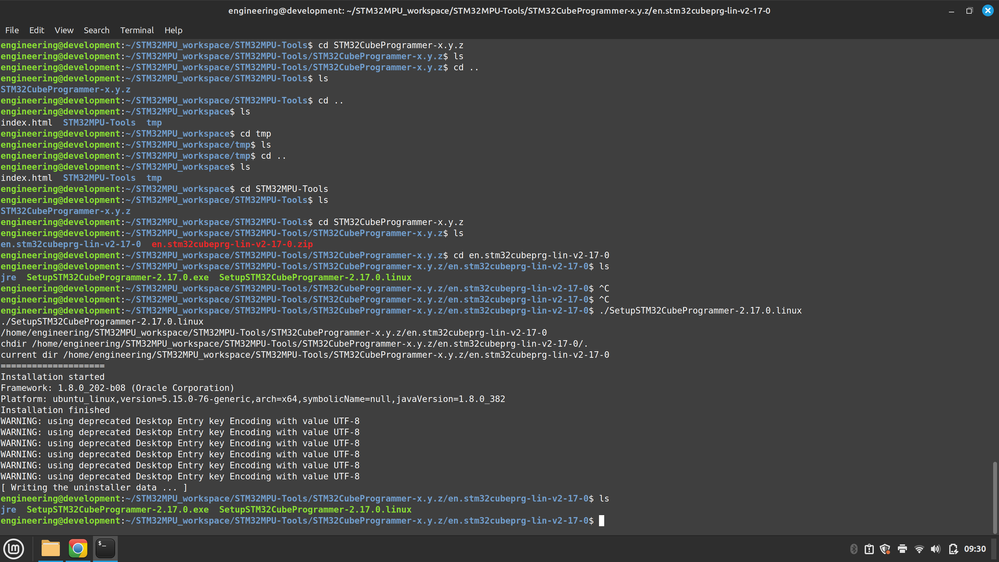
Task: Launch the Files folder icon in taskbar
Action: [50, 549]
